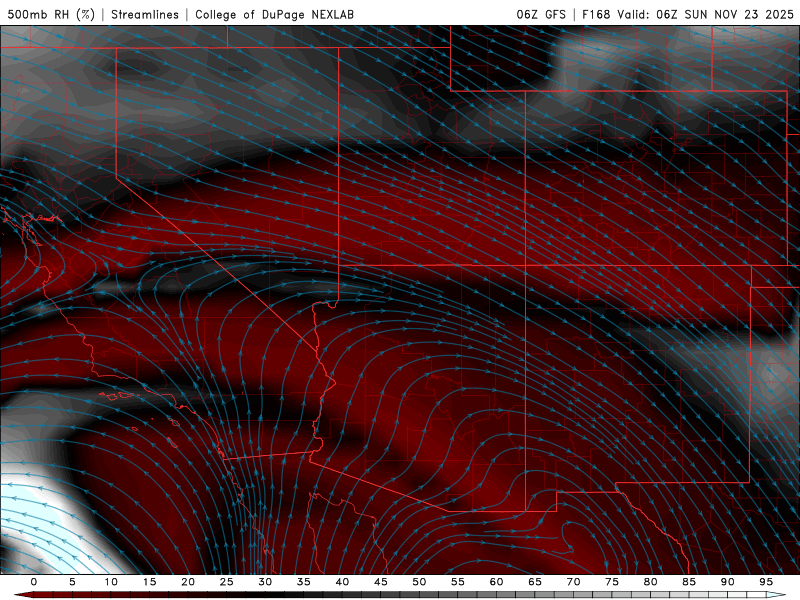Screen dimensions: 800x600
Task: Click the colorbar label '10'
Action: [x=111, y=582]
